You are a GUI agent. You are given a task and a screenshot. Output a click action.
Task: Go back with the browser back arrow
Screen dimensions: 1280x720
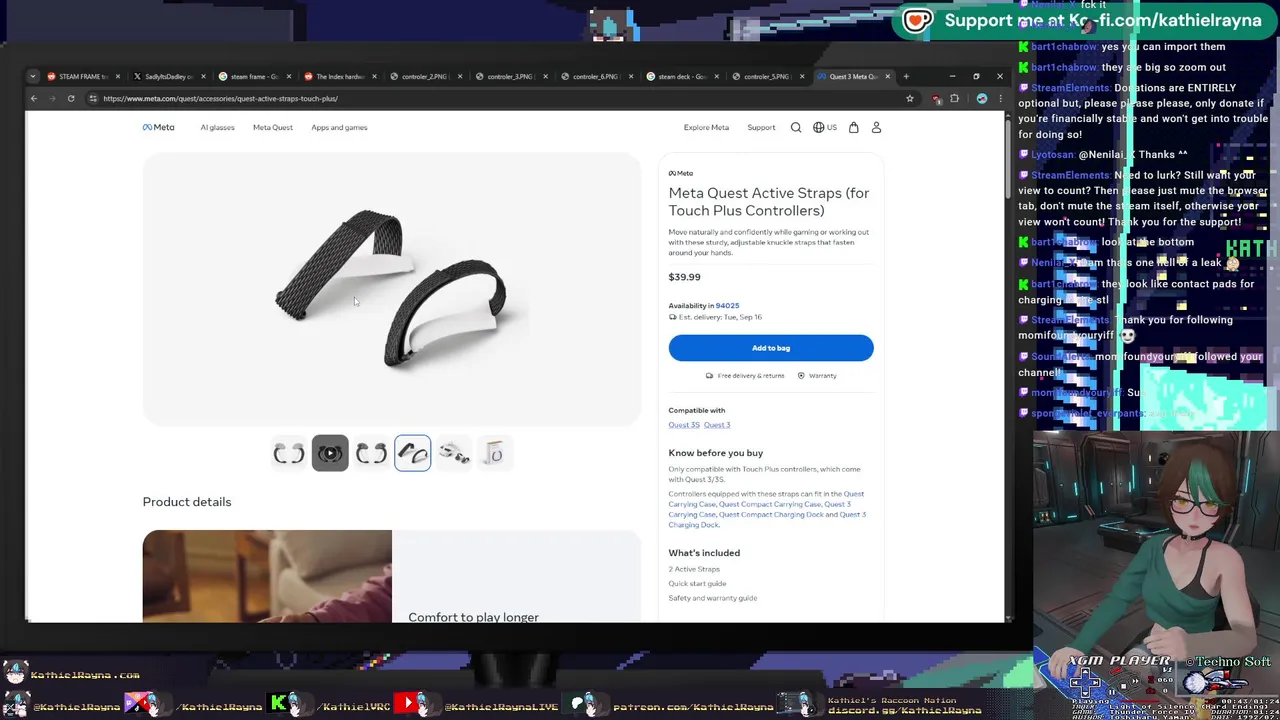click(x=33, y=98)
